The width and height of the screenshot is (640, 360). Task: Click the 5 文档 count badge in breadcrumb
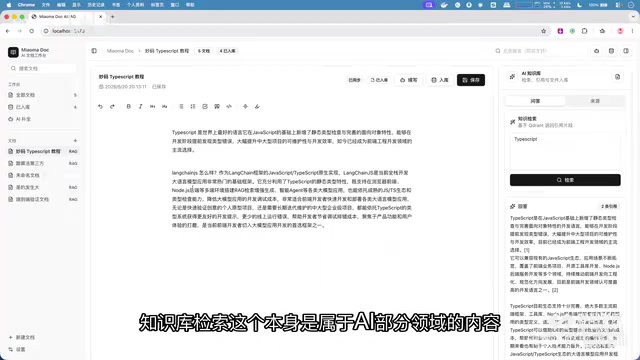[204, 51]
